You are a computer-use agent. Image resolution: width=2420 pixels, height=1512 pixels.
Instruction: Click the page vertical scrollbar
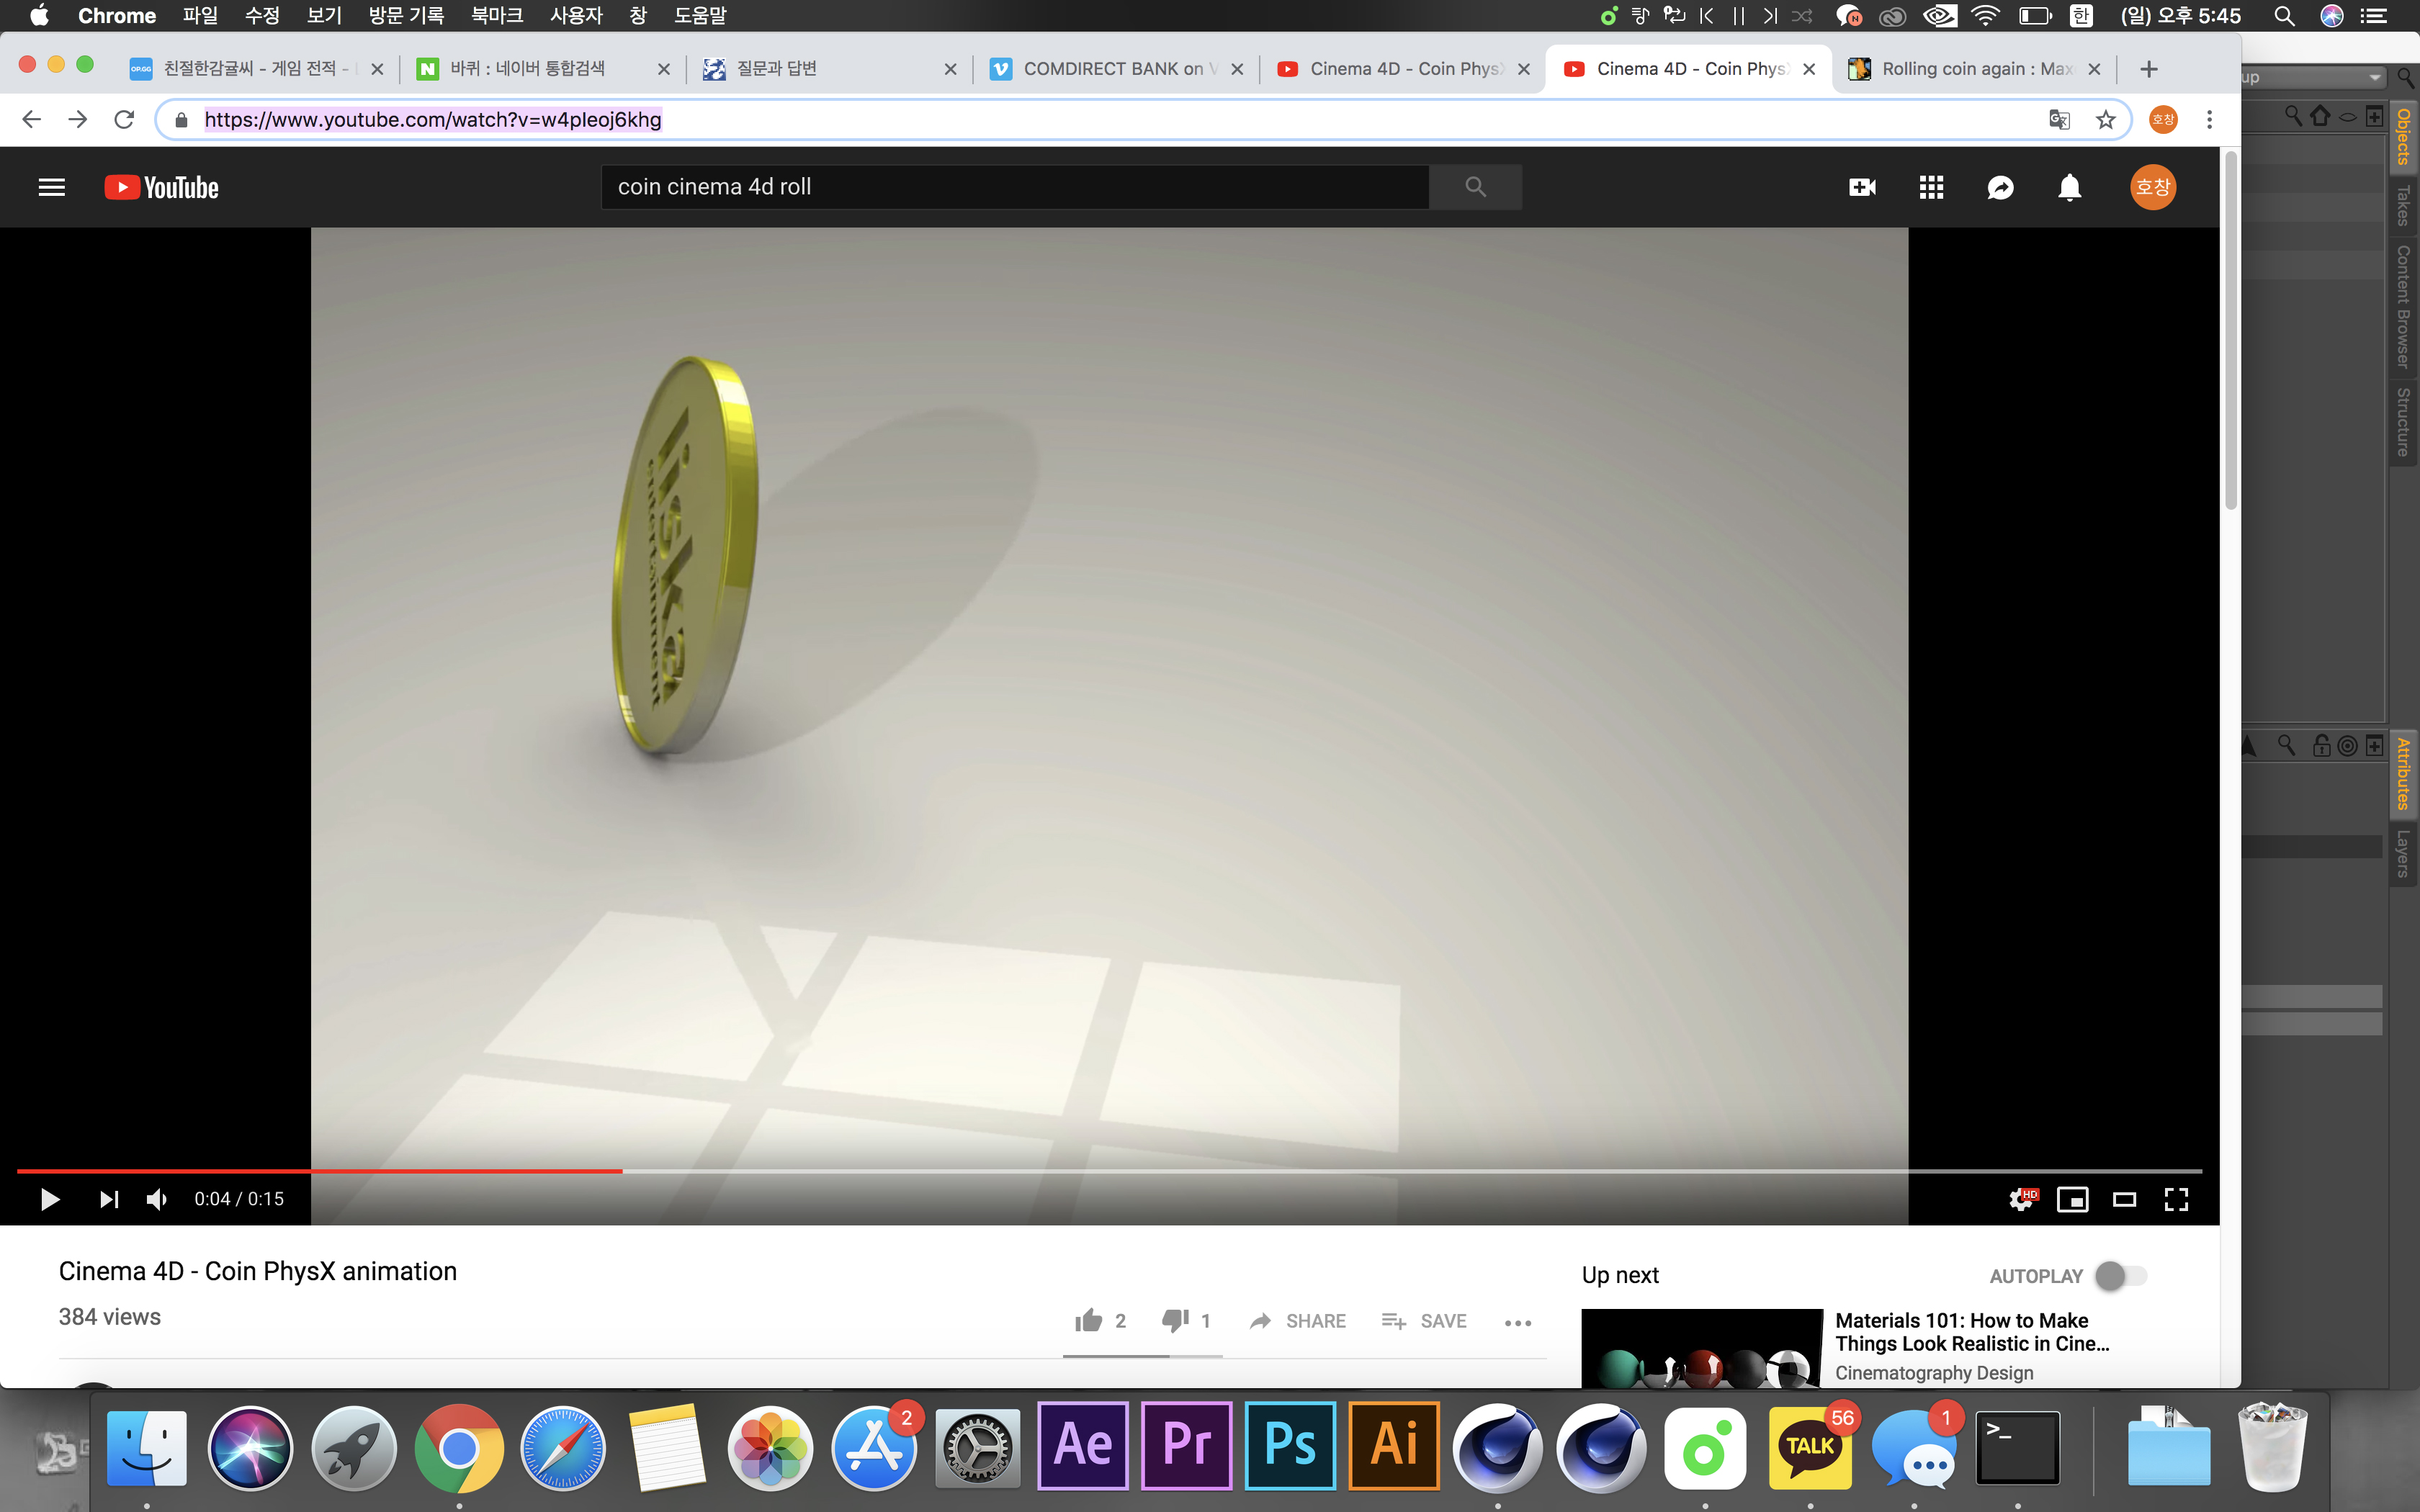coord(2230,330)
